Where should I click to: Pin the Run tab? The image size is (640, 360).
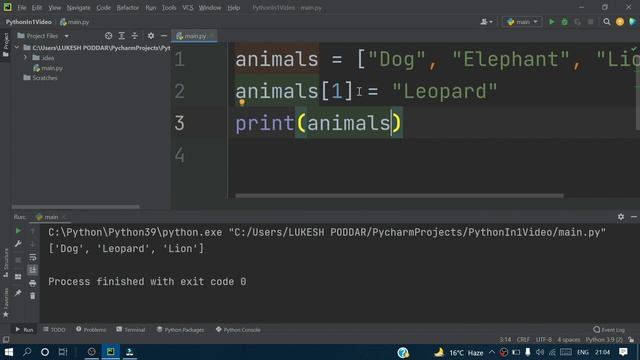[18, 293]
